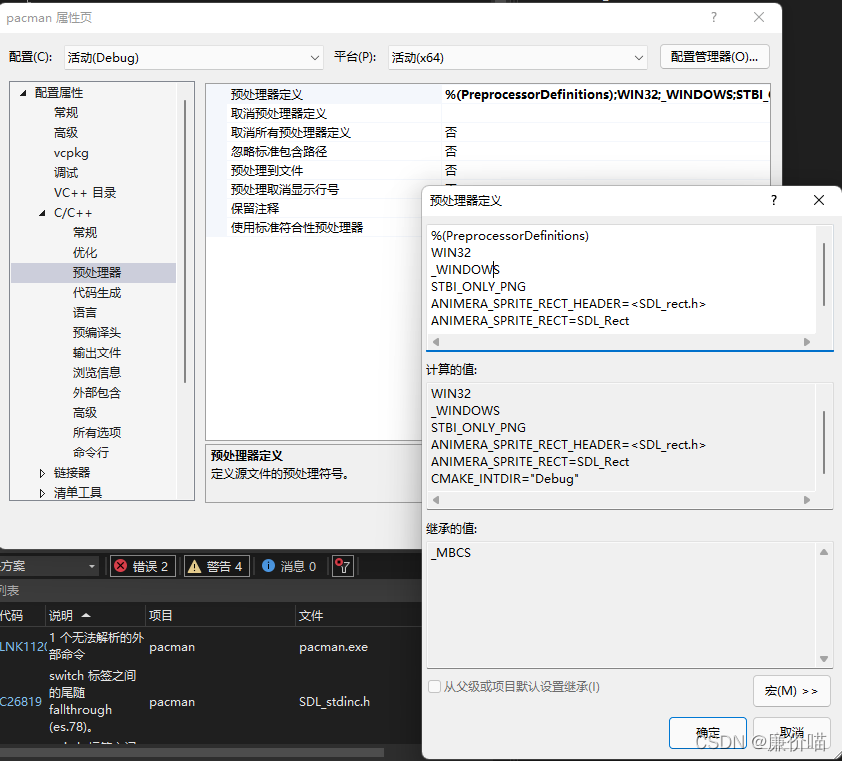This screenshot has width=842, height=761.
Task: Click right arrow of editor horizontal scrollbar
Action: click(807, 342)
